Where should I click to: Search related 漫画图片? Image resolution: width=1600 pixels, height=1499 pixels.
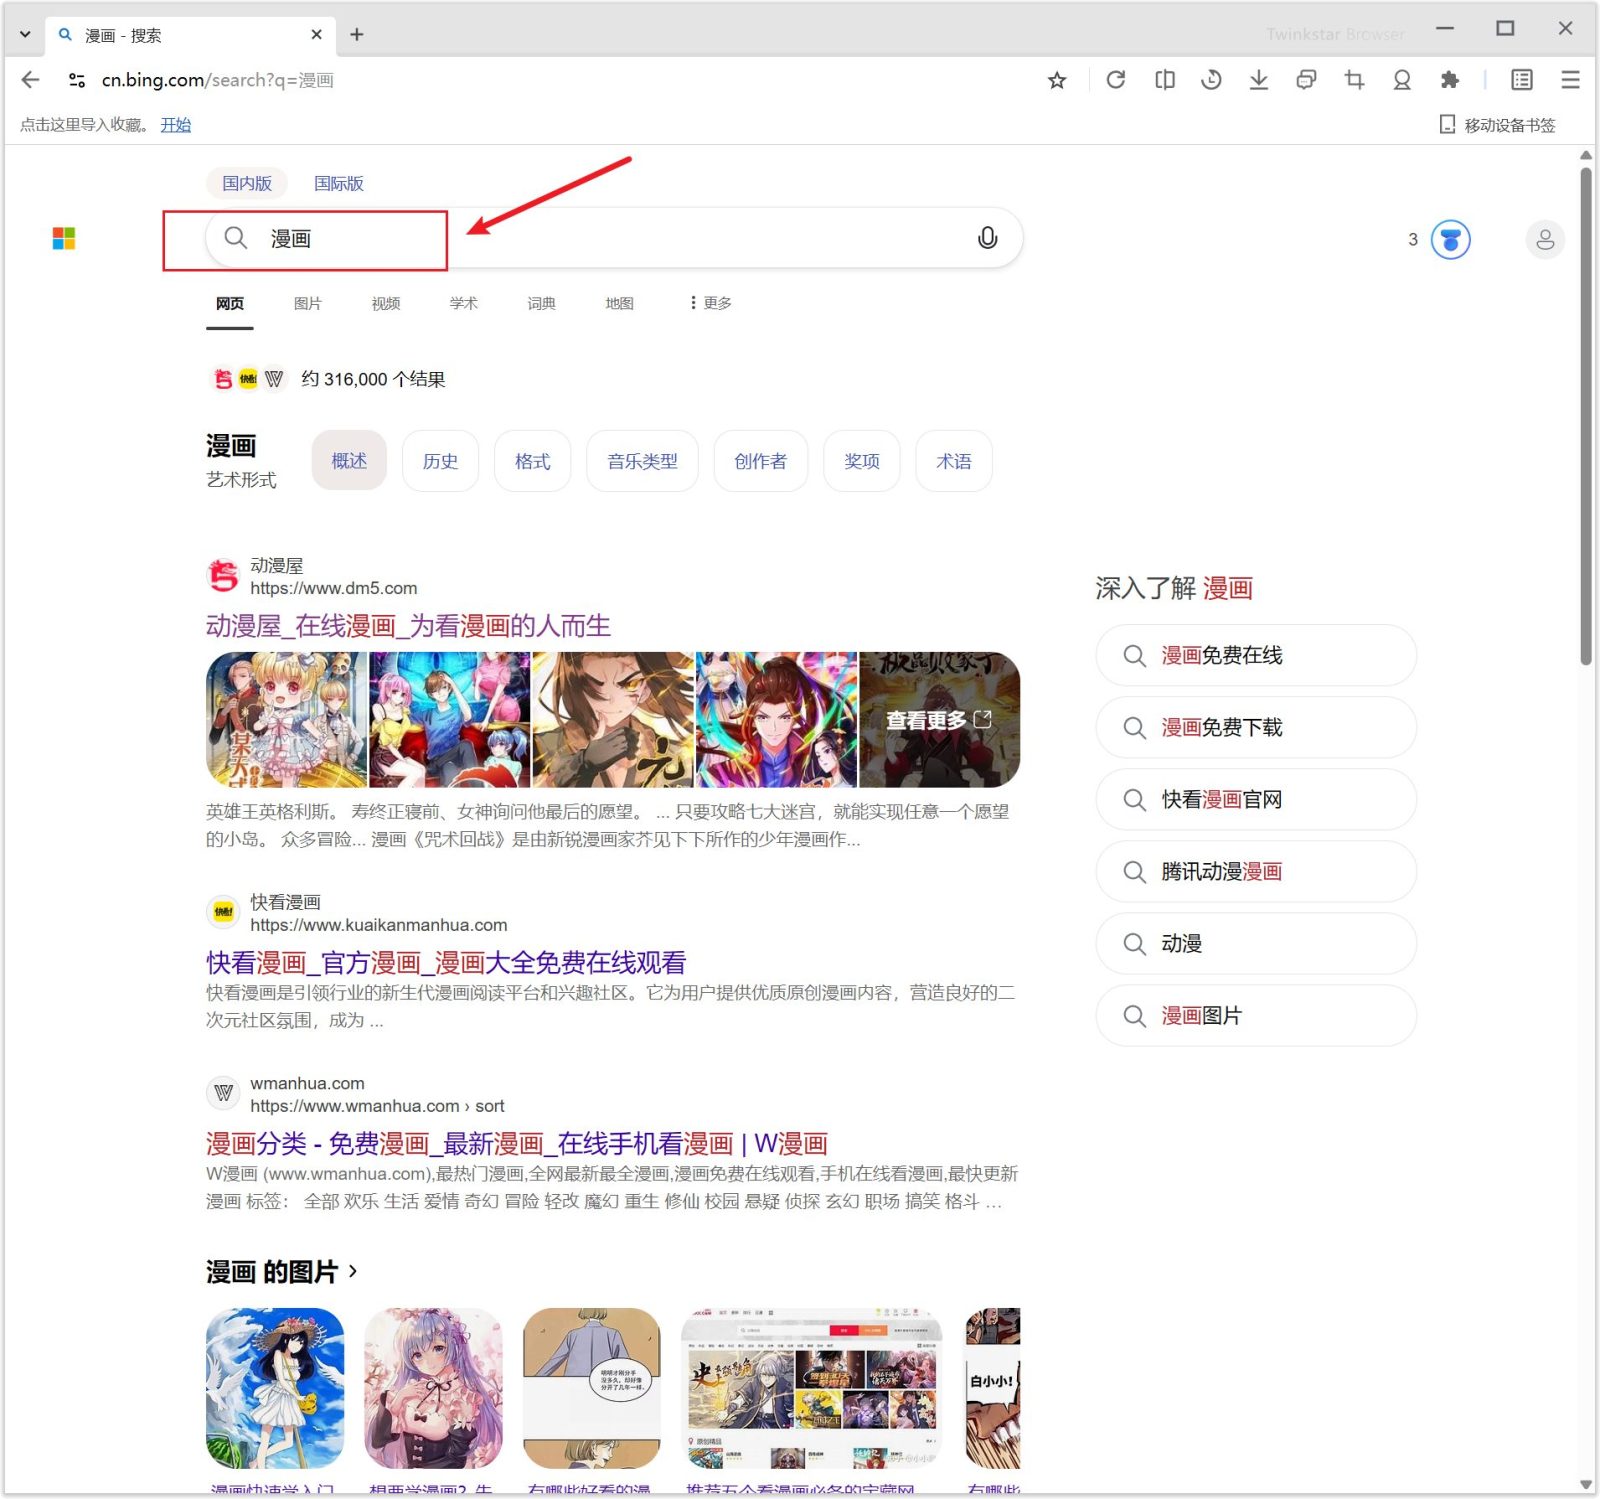point(1256,1015)
